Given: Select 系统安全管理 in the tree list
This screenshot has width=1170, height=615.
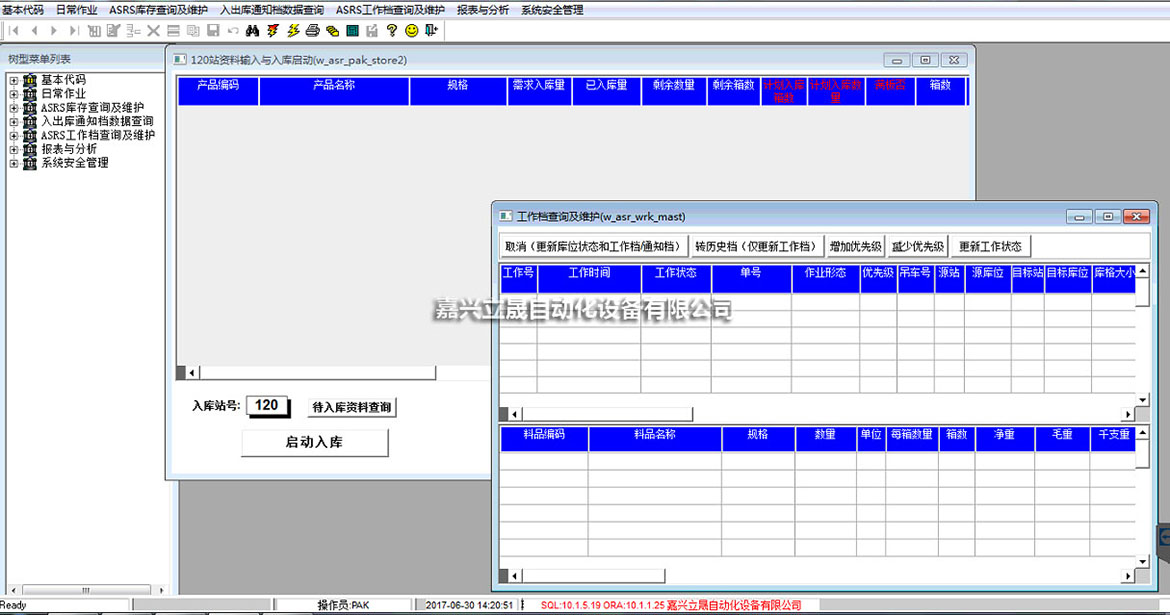Looking at the screenshot, I should pos(74,163).
